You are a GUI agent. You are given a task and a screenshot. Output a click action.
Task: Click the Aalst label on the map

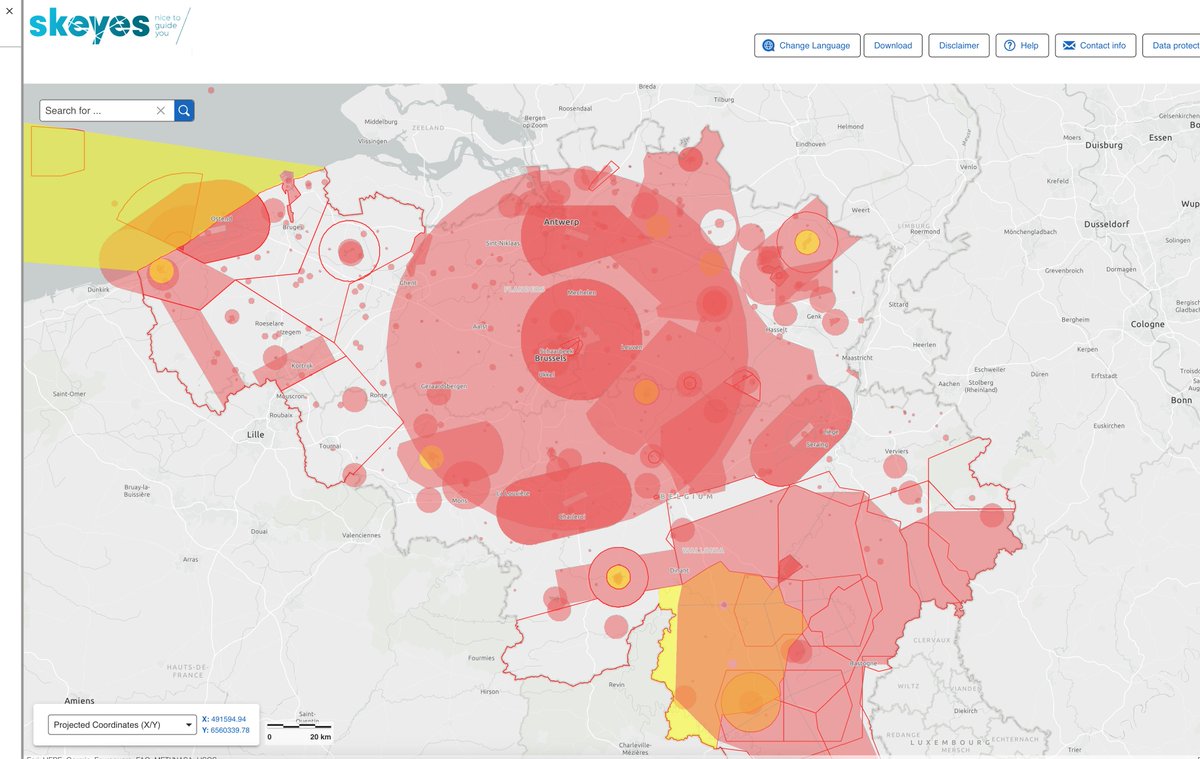[x=480, y=326]
